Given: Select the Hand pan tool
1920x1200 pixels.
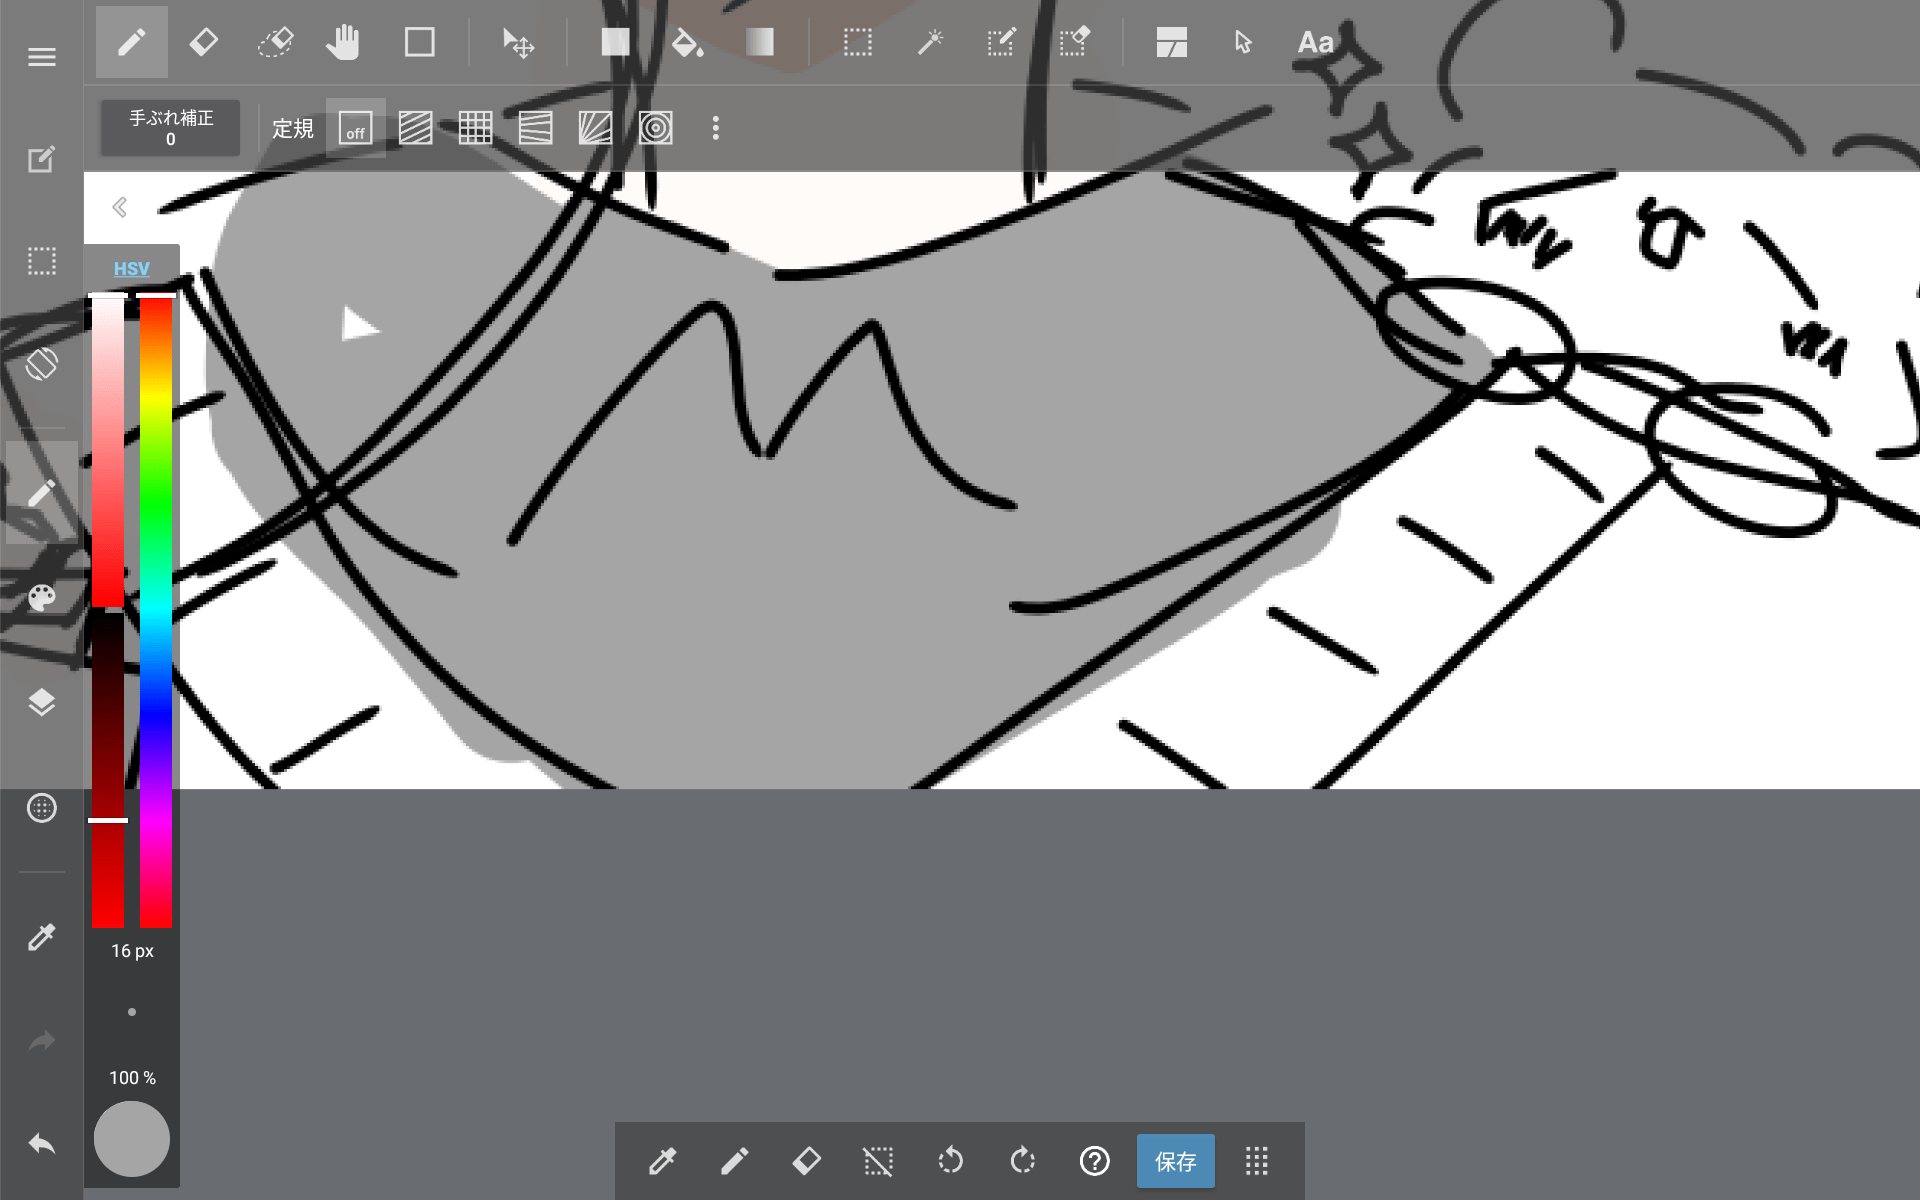Looking at the screenshot, I should click(x=343, y=42).
